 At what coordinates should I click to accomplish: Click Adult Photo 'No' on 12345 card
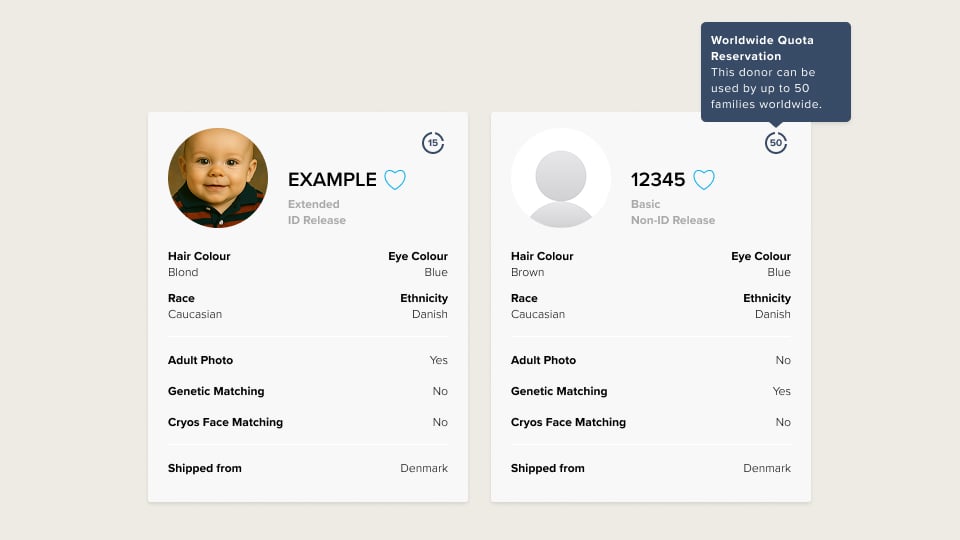pyautogui.click(x=783, y=360)
